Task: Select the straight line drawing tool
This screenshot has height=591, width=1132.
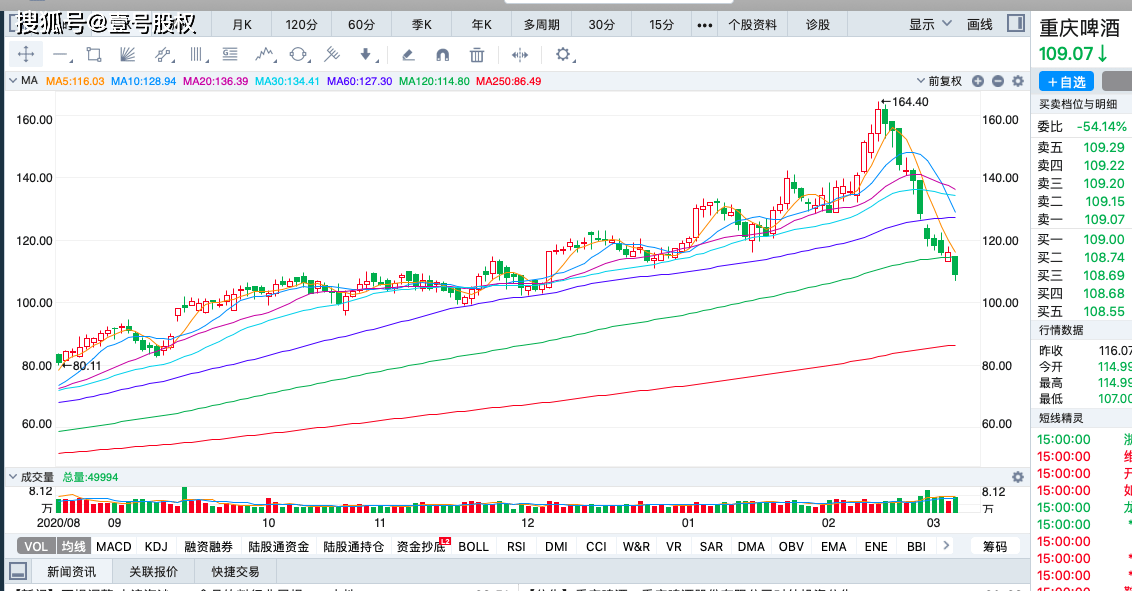Action: 61,55
